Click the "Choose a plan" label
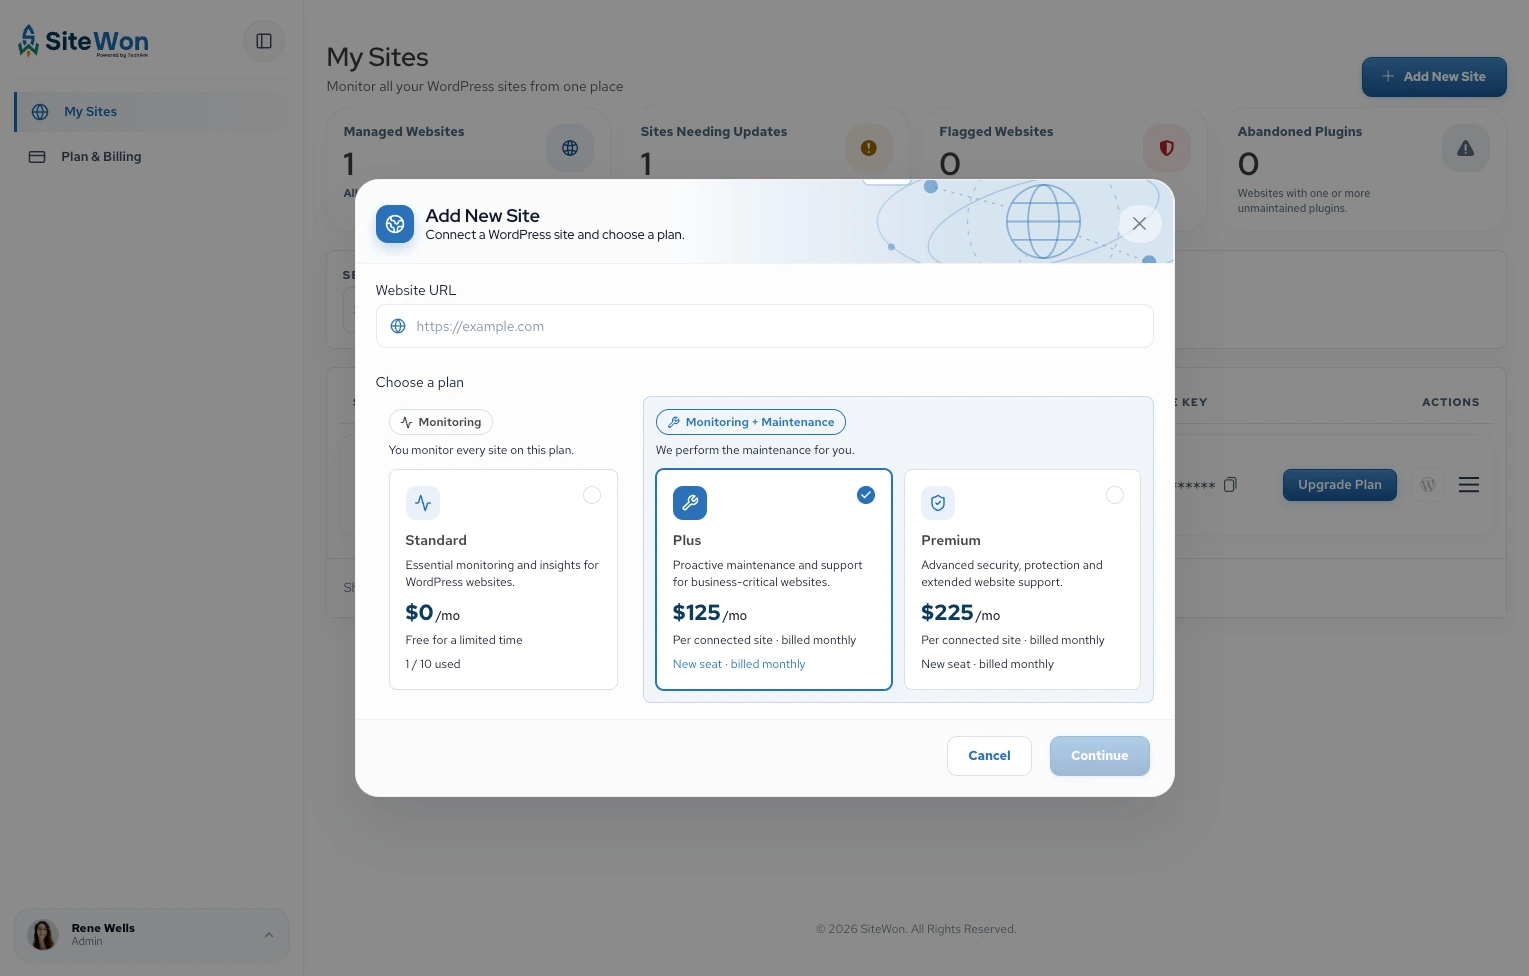Image resolution: width=1529 pixels, height=976 pixels. pos(420,382)
